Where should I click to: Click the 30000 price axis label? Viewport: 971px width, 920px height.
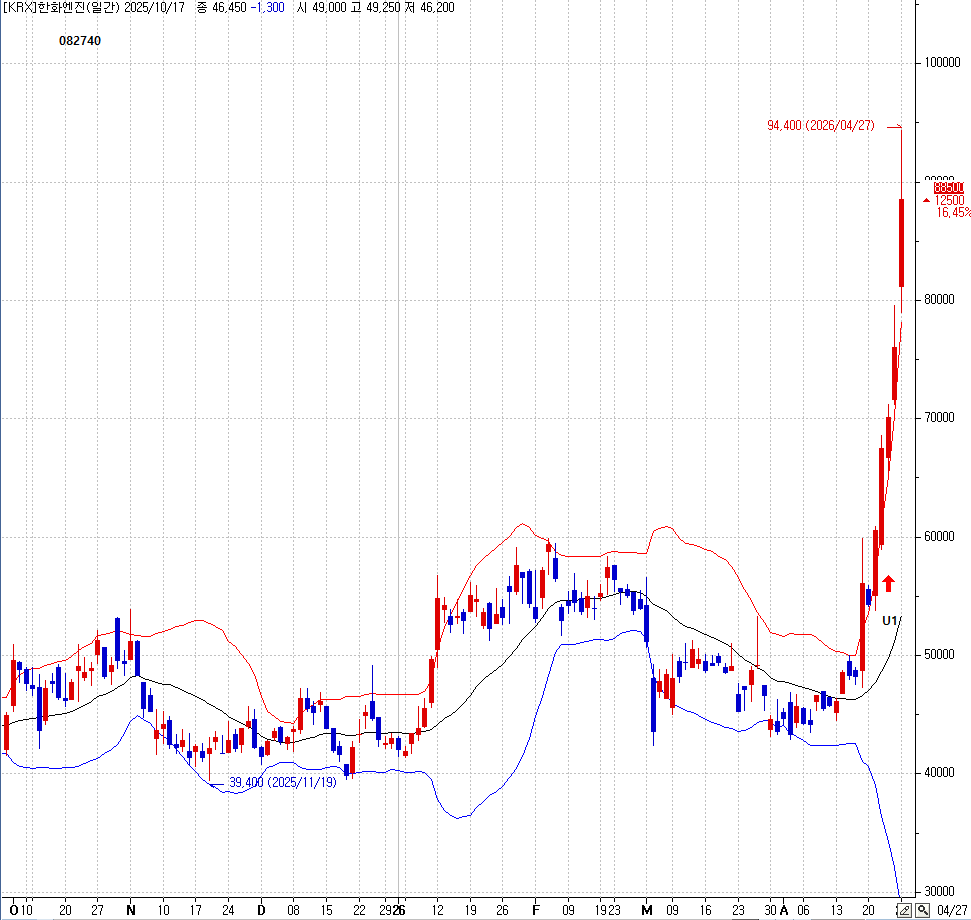(939, 892)
